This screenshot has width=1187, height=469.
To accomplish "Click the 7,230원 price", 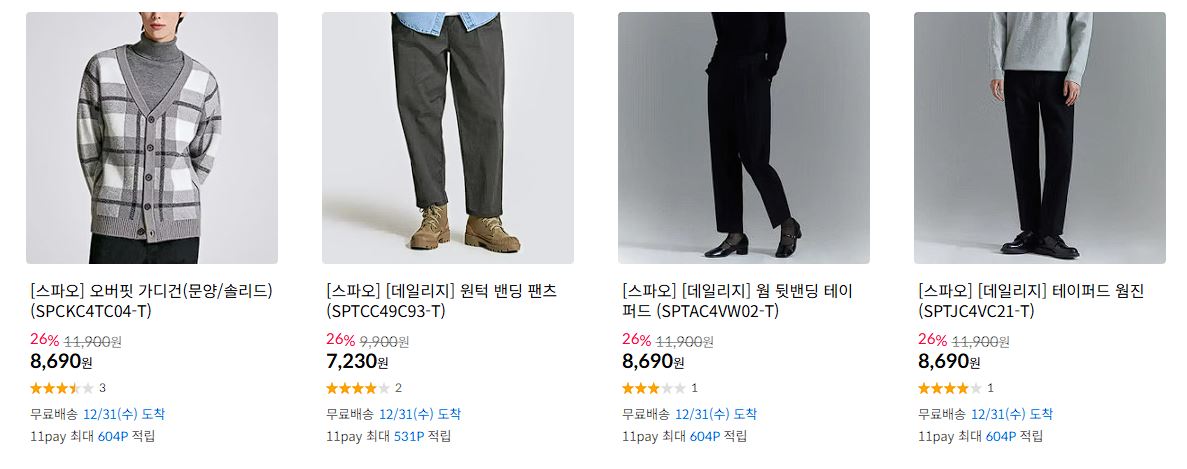I will click(x=357, y=362).
